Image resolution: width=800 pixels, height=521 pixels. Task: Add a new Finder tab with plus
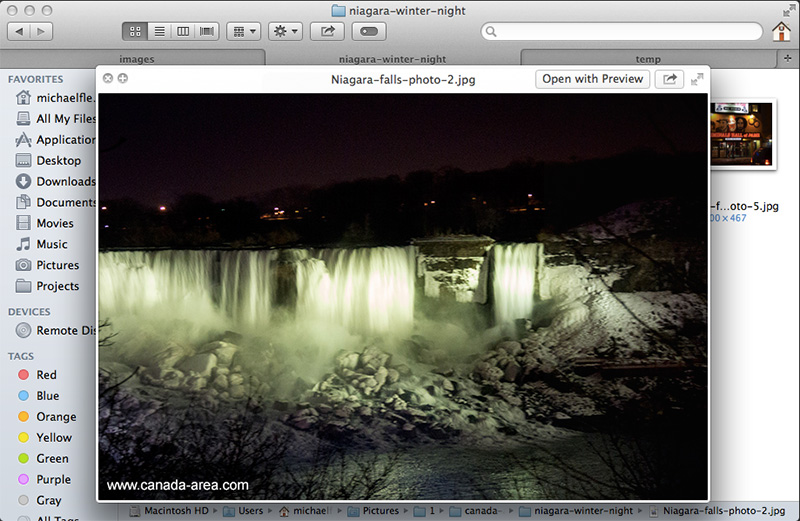click(787, 59)
